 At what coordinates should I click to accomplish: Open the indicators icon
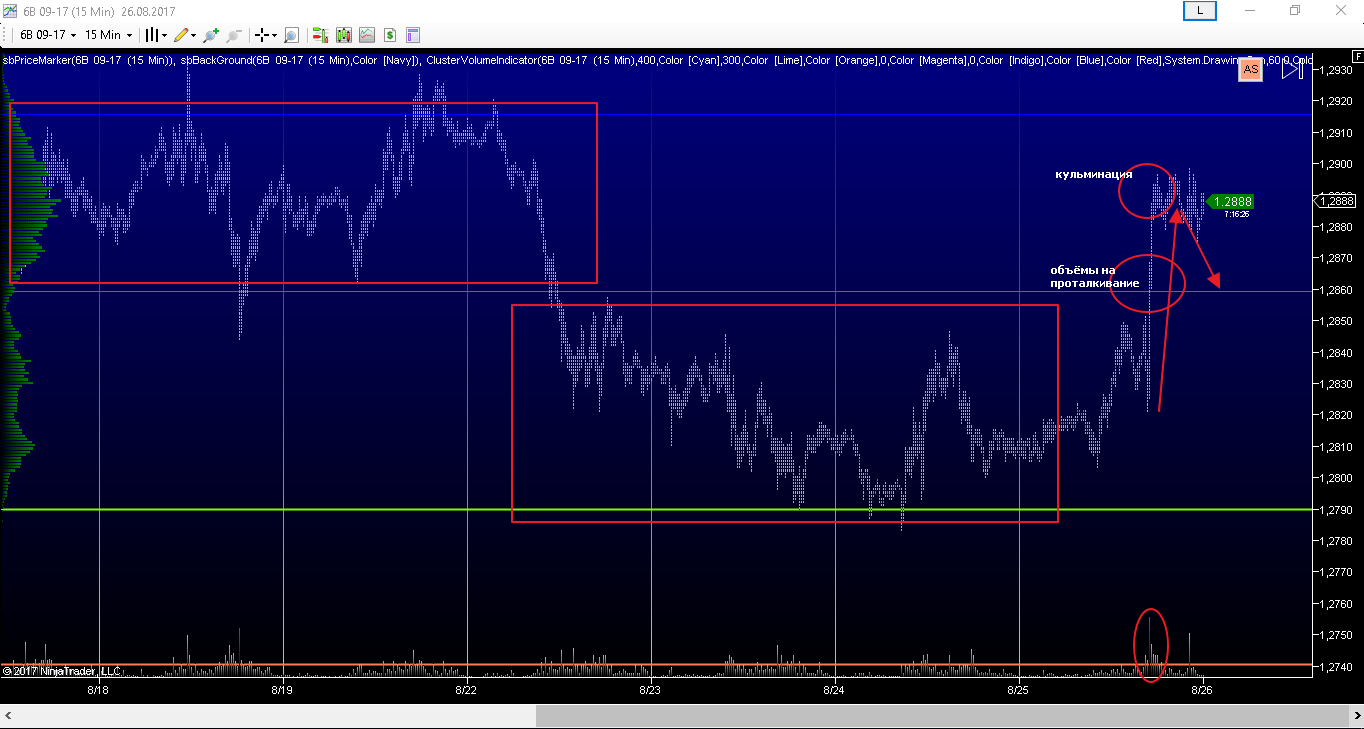point(367,35)
